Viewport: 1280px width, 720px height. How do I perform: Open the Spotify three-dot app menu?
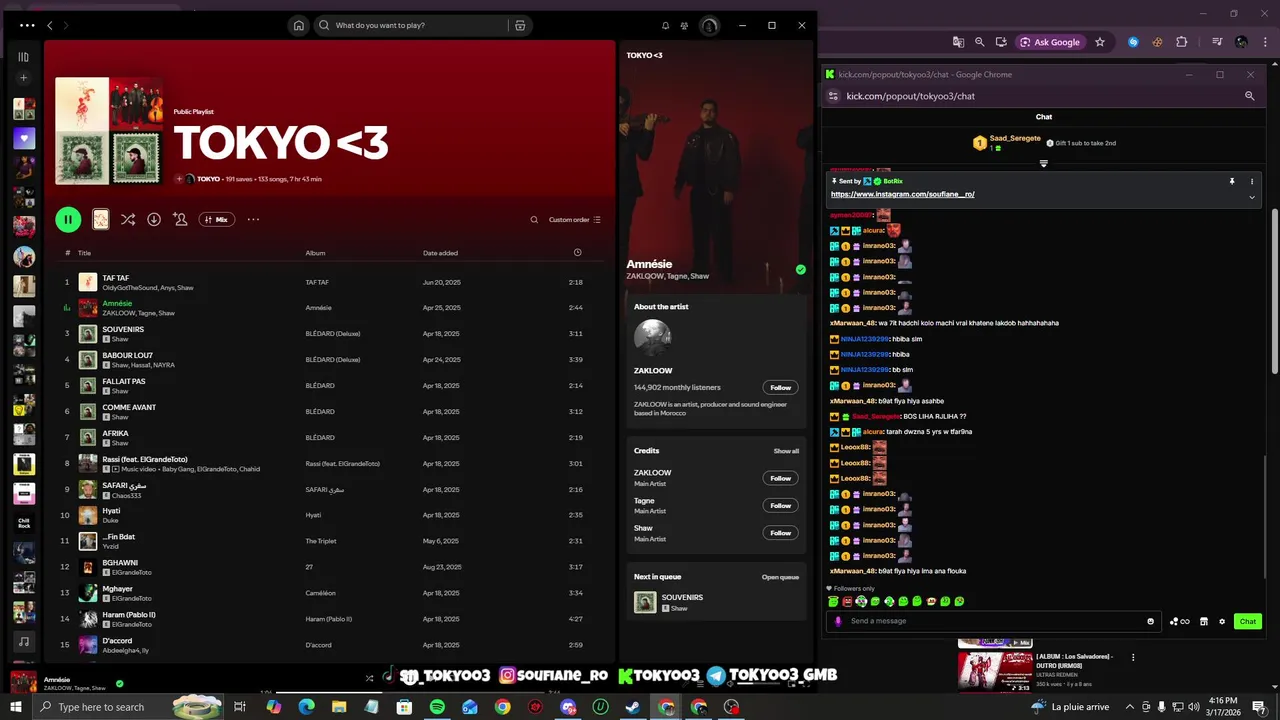click(x=27, y=25)
